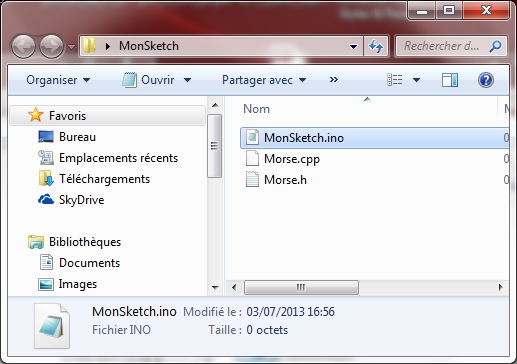
Task: Open Téléchargements folder
Action: coord(104,179)
